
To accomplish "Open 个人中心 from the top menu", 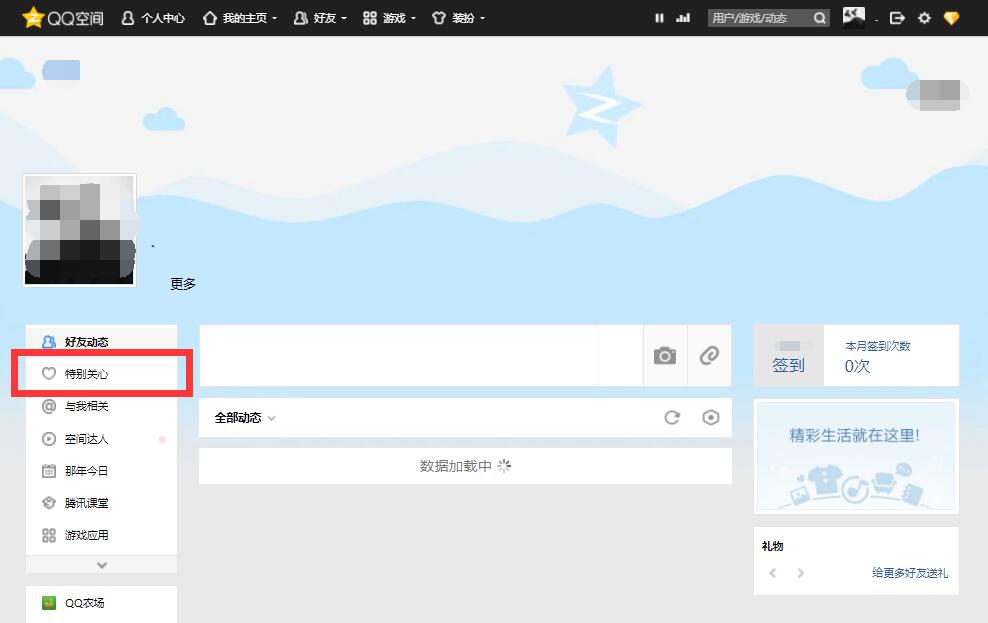I will point(152,17).
